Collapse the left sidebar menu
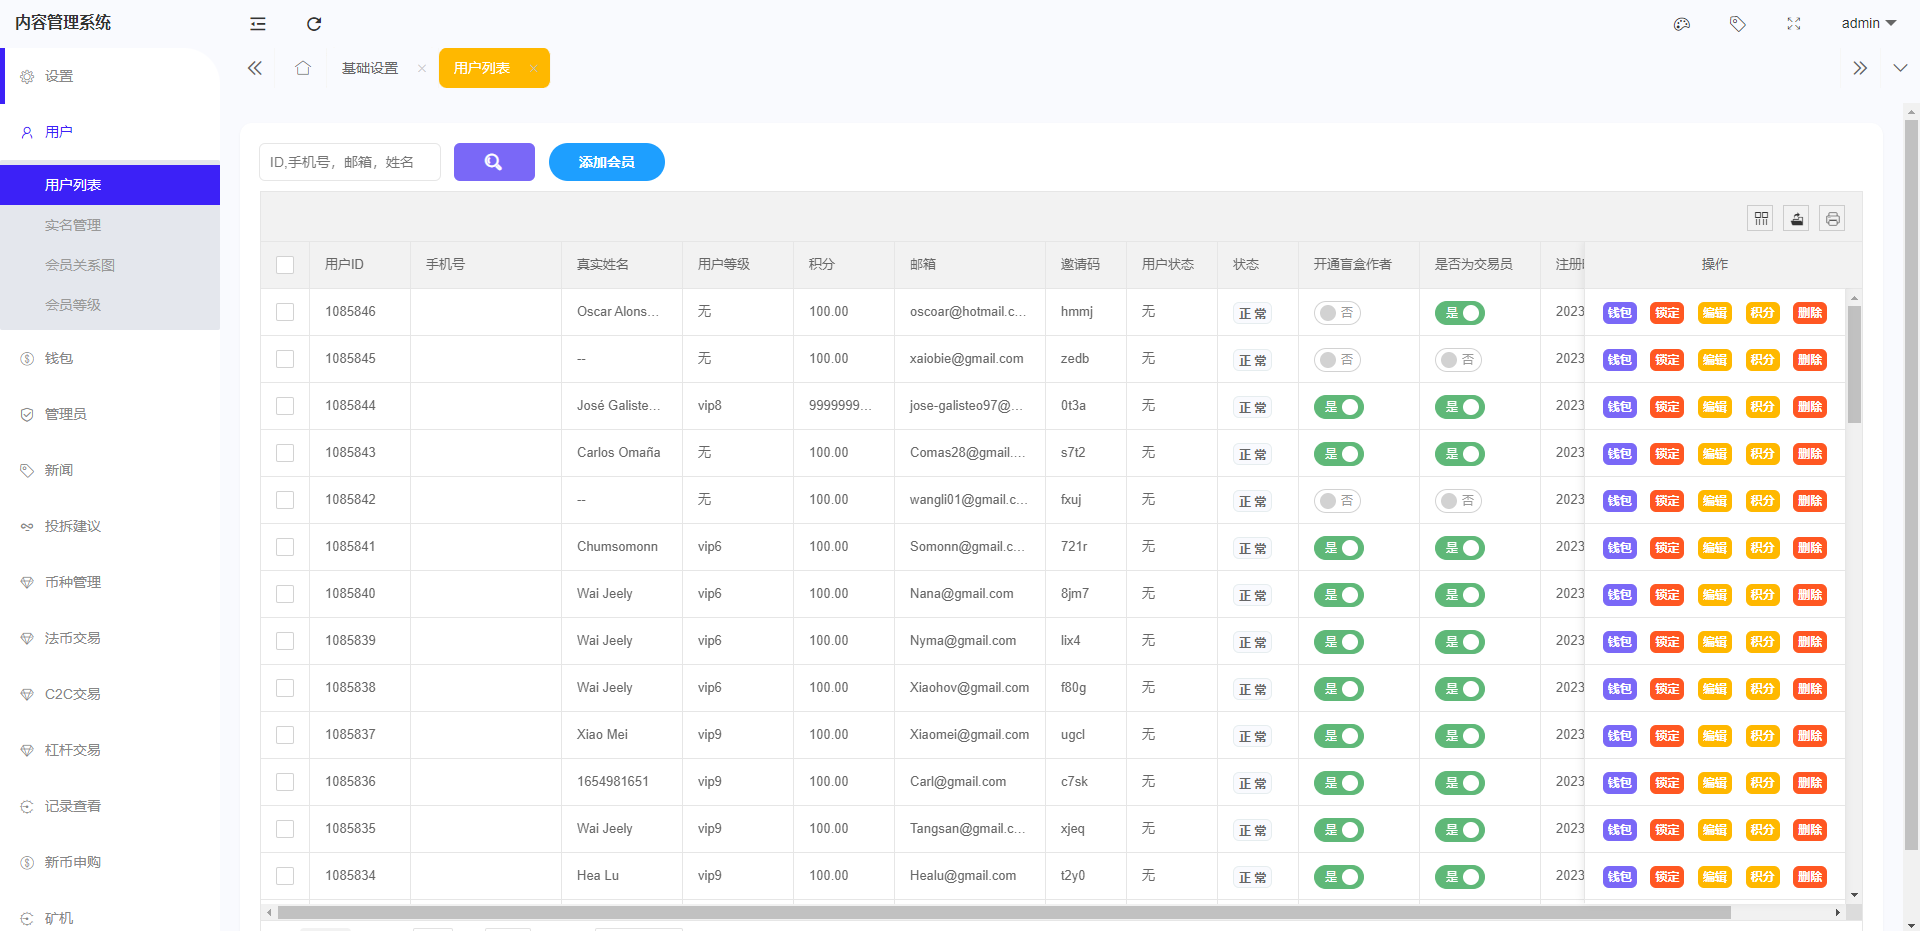The width and height of the screenshot is (1920, 931). pos(258,24)
